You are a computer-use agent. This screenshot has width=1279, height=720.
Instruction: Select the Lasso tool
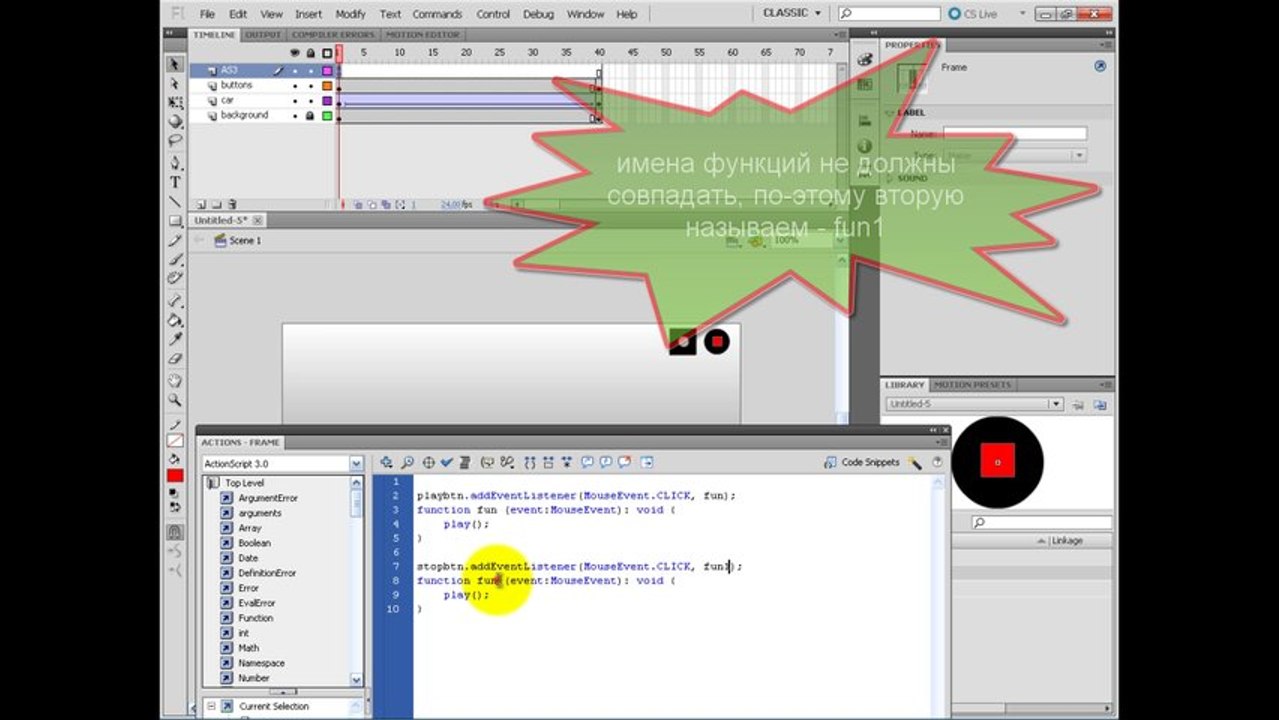coord(175,141)
